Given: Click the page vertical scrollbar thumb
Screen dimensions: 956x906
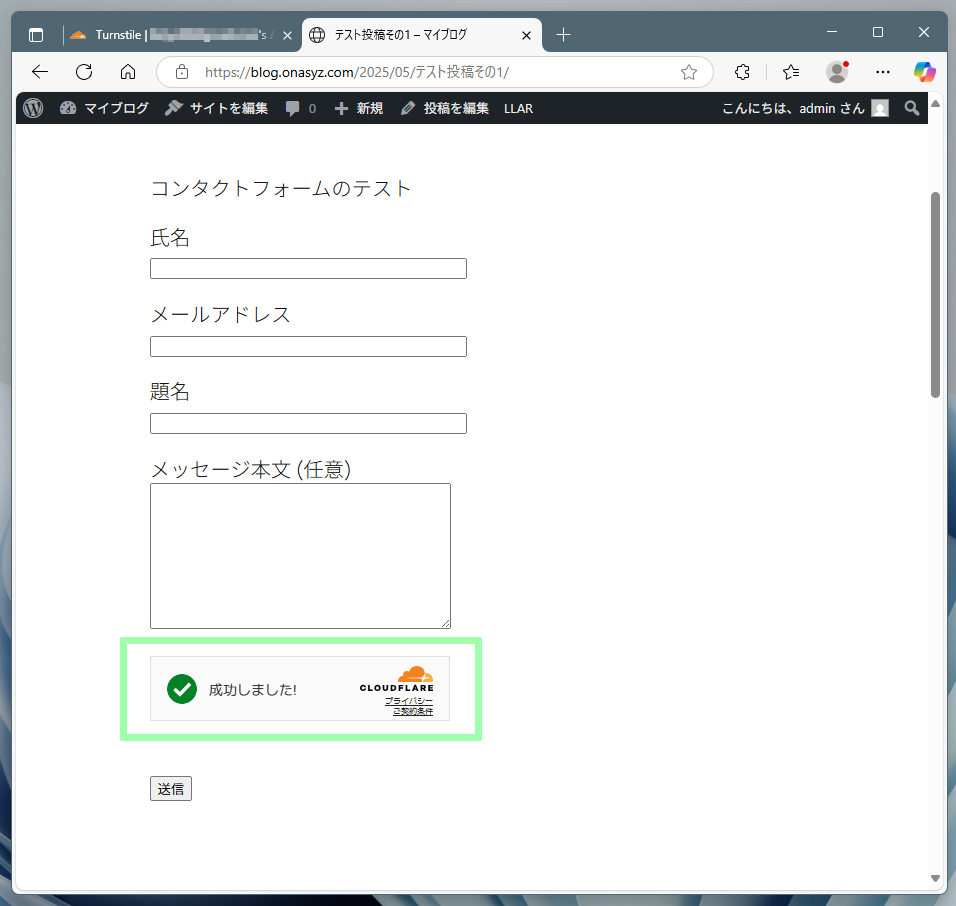Looking at the screenshot, I should (x=935, y=295).
